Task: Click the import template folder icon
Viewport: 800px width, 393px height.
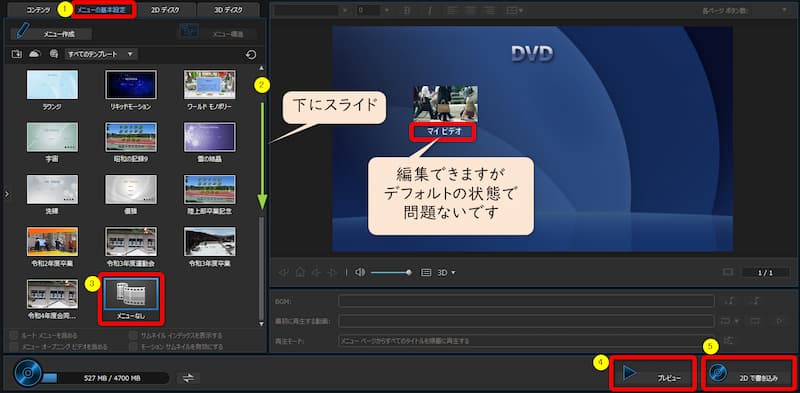Action: click(x=17, y=54)
